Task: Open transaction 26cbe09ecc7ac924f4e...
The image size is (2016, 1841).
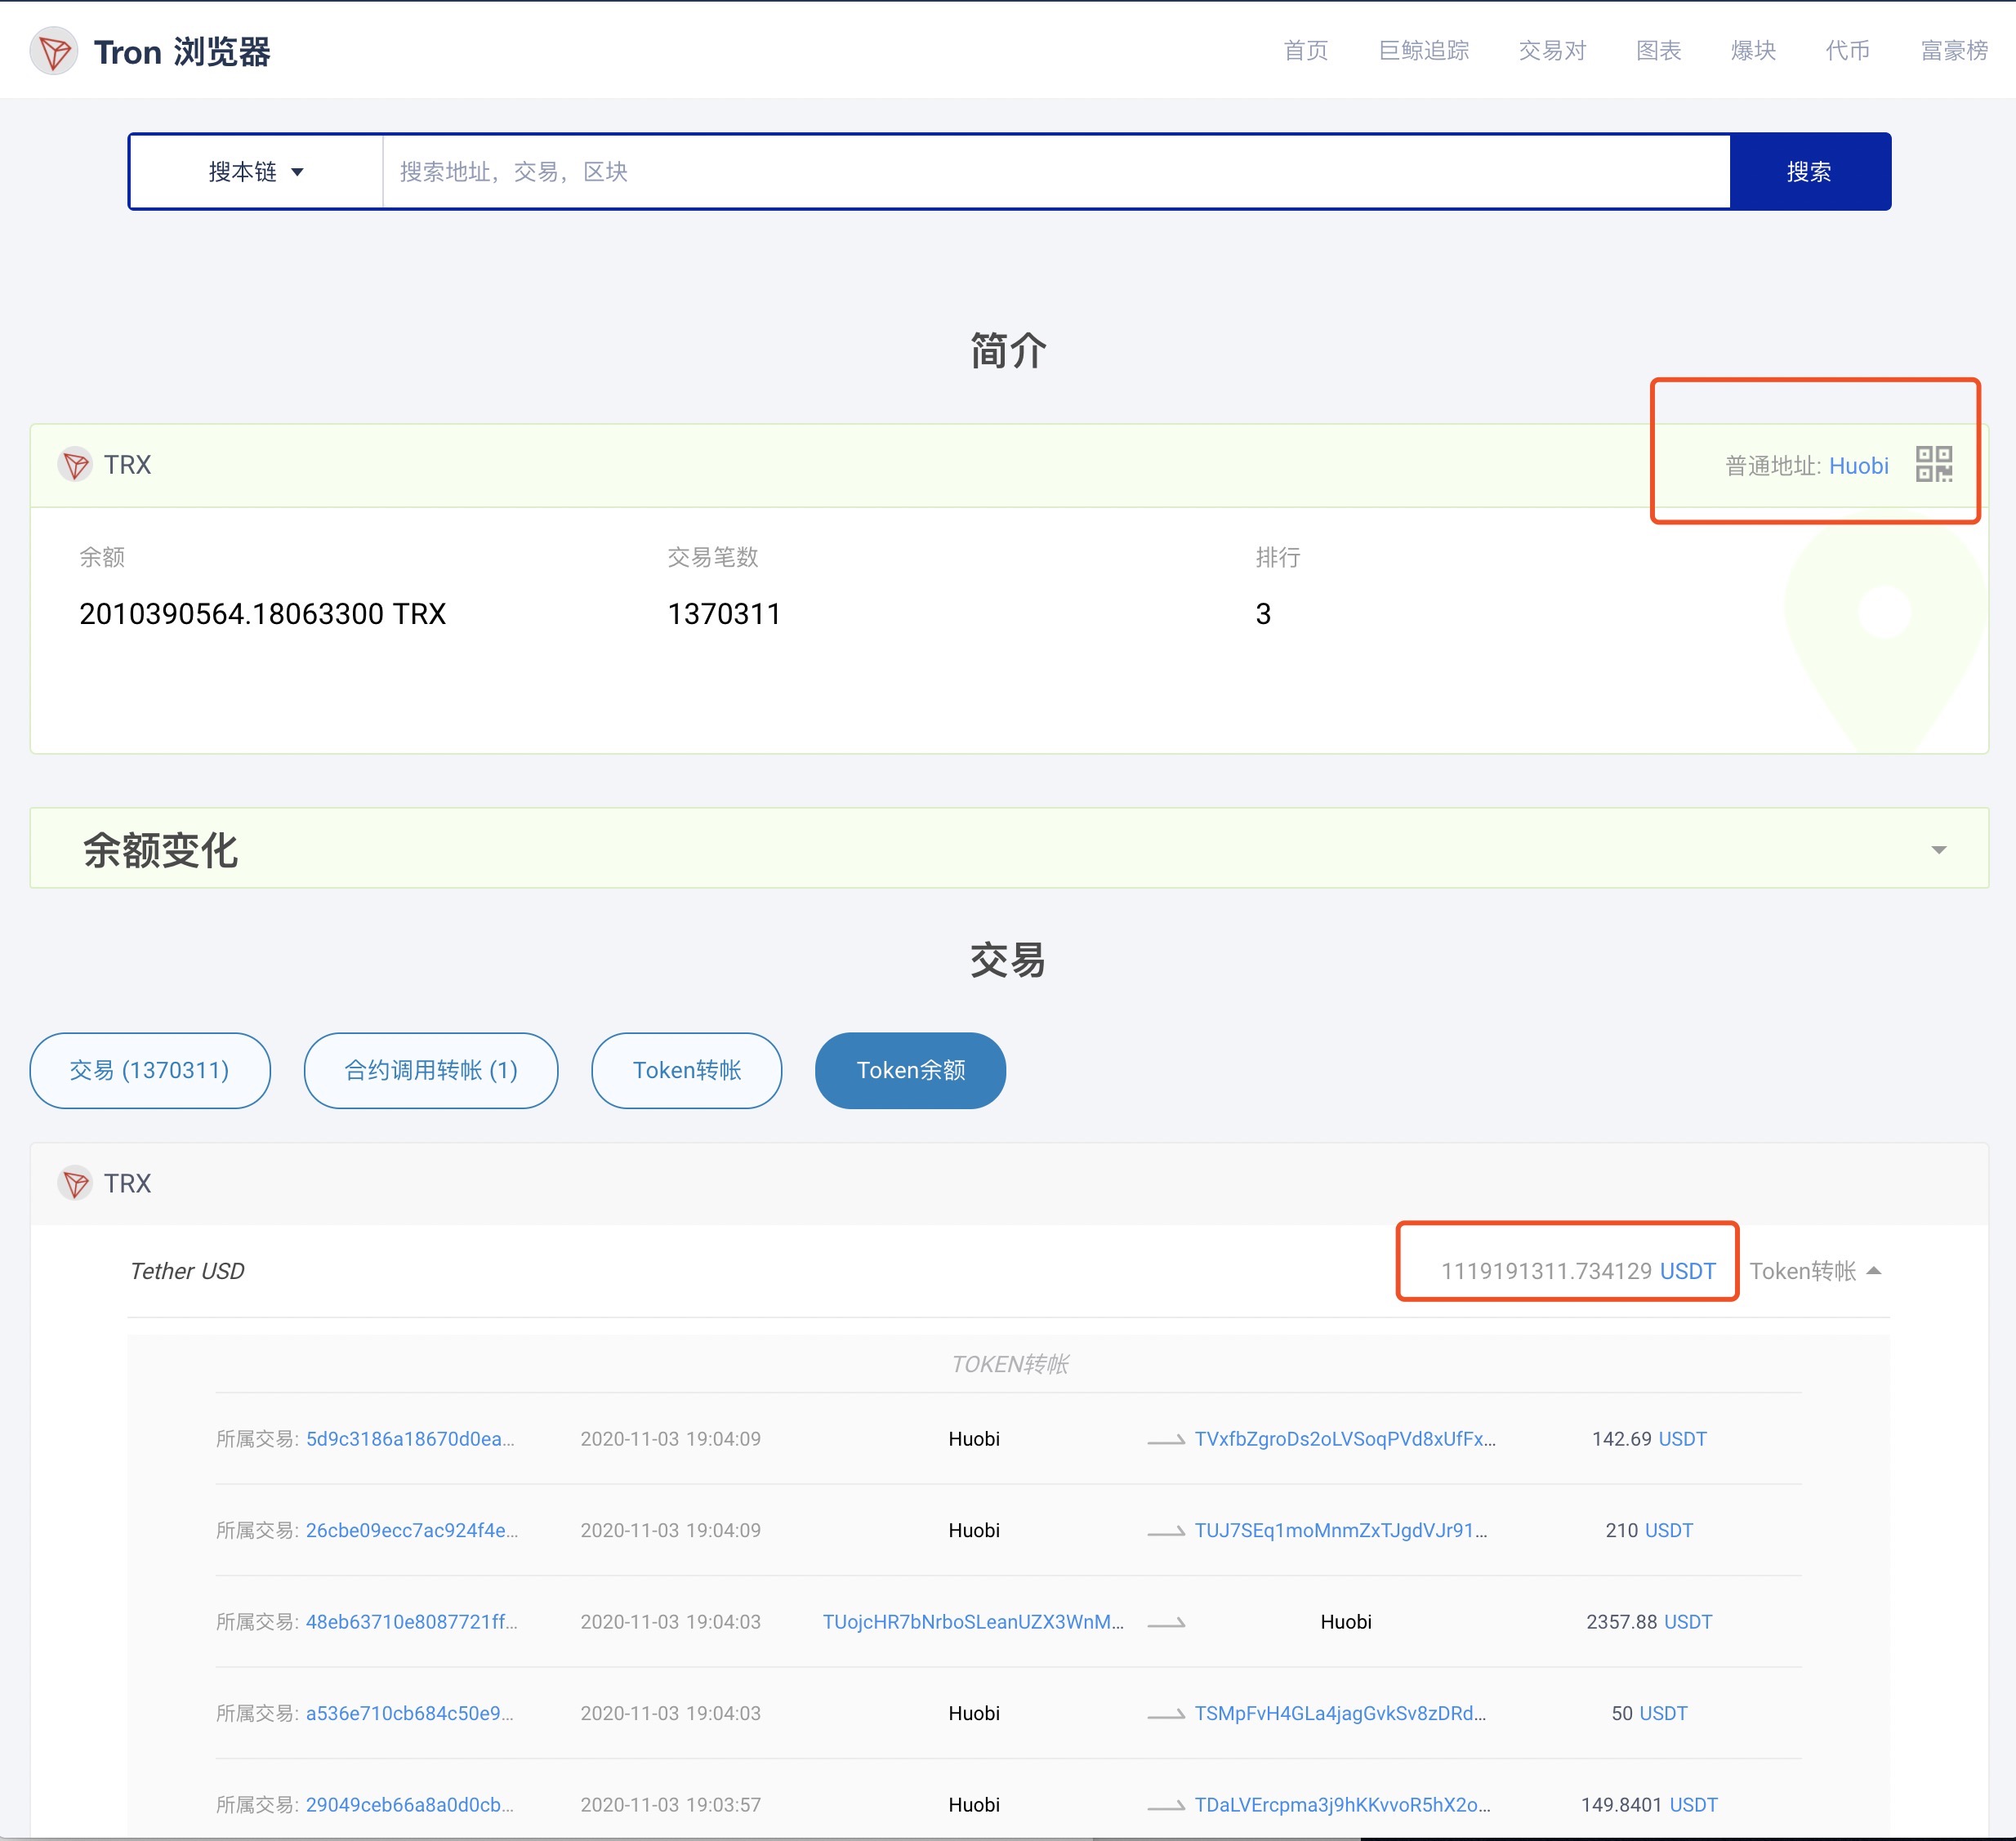Action: tap(412, 1531)
